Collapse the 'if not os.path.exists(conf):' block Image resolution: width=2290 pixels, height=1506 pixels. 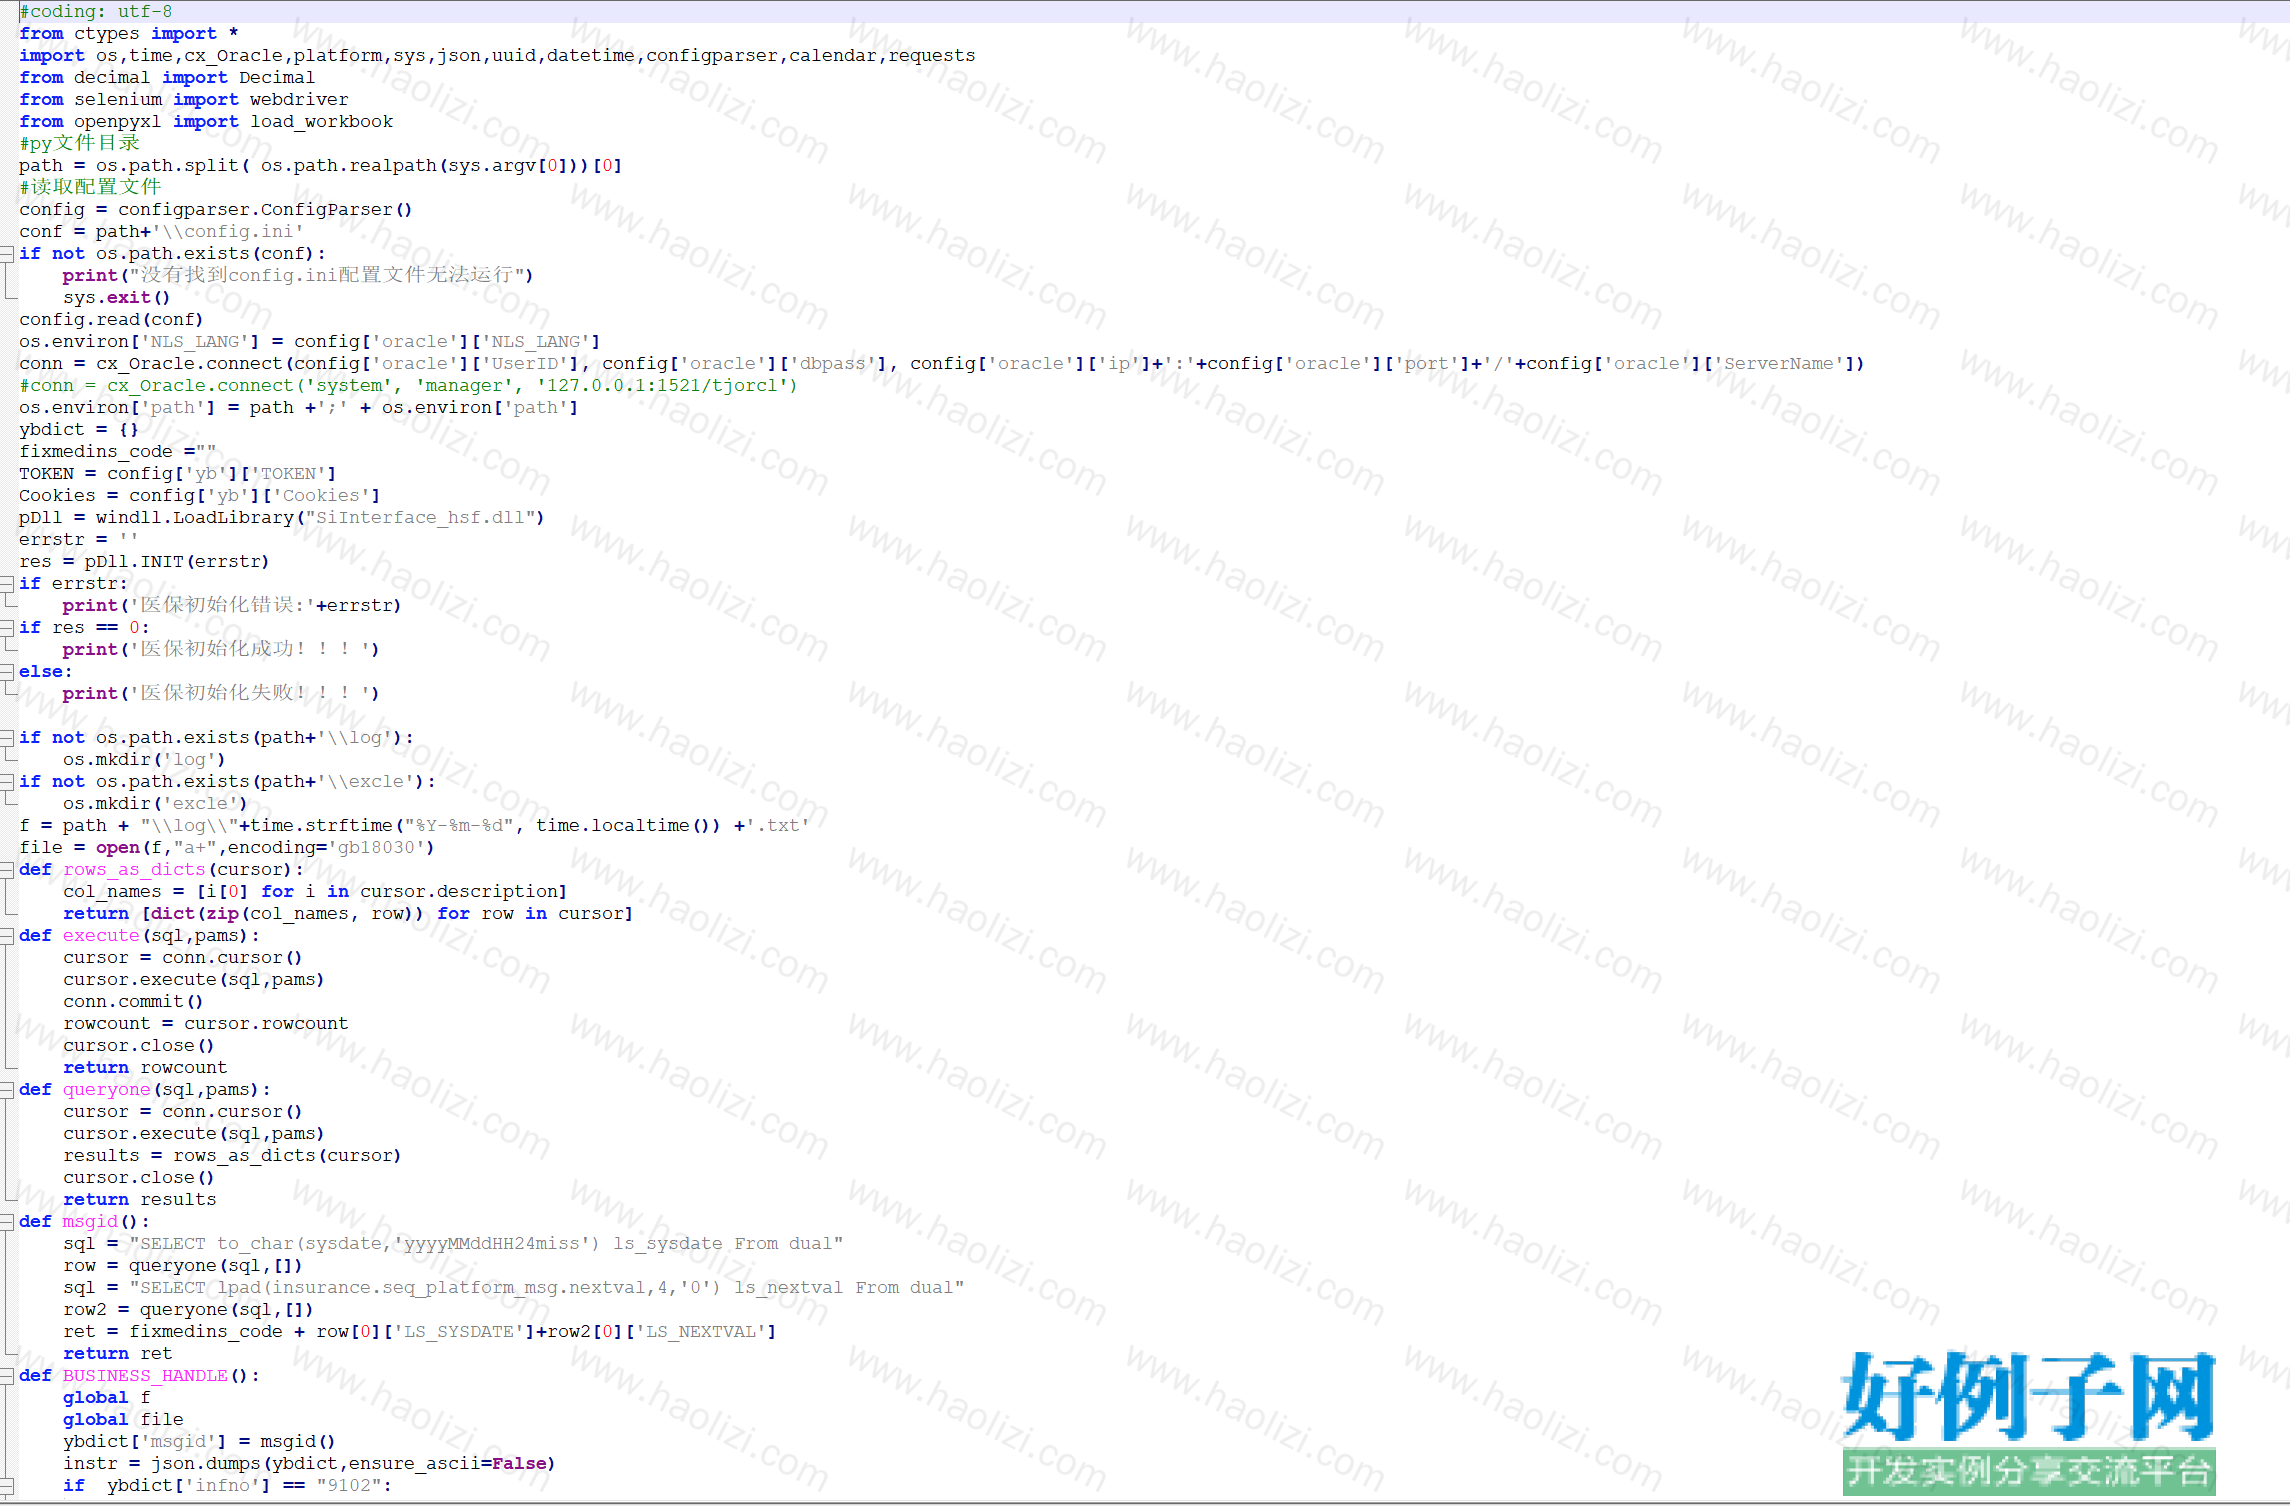pyautogui.click(x=6, y=254)
